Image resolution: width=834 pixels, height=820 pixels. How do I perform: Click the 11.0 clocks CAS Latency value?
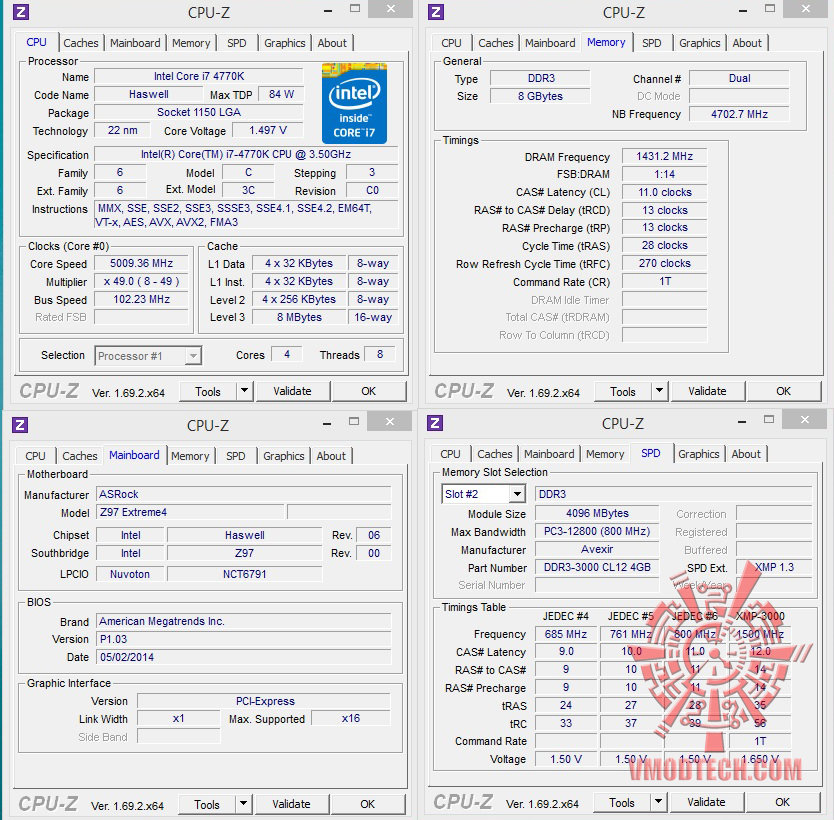[x=664, y=192]
